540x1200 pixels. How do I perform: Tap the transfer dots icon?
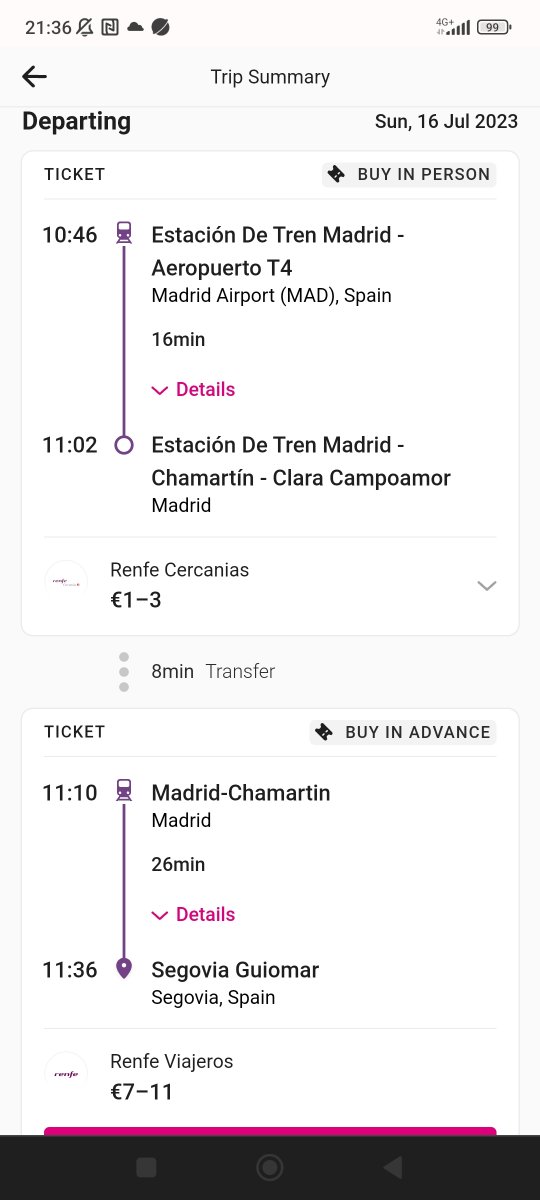click(x=124, y=672)
